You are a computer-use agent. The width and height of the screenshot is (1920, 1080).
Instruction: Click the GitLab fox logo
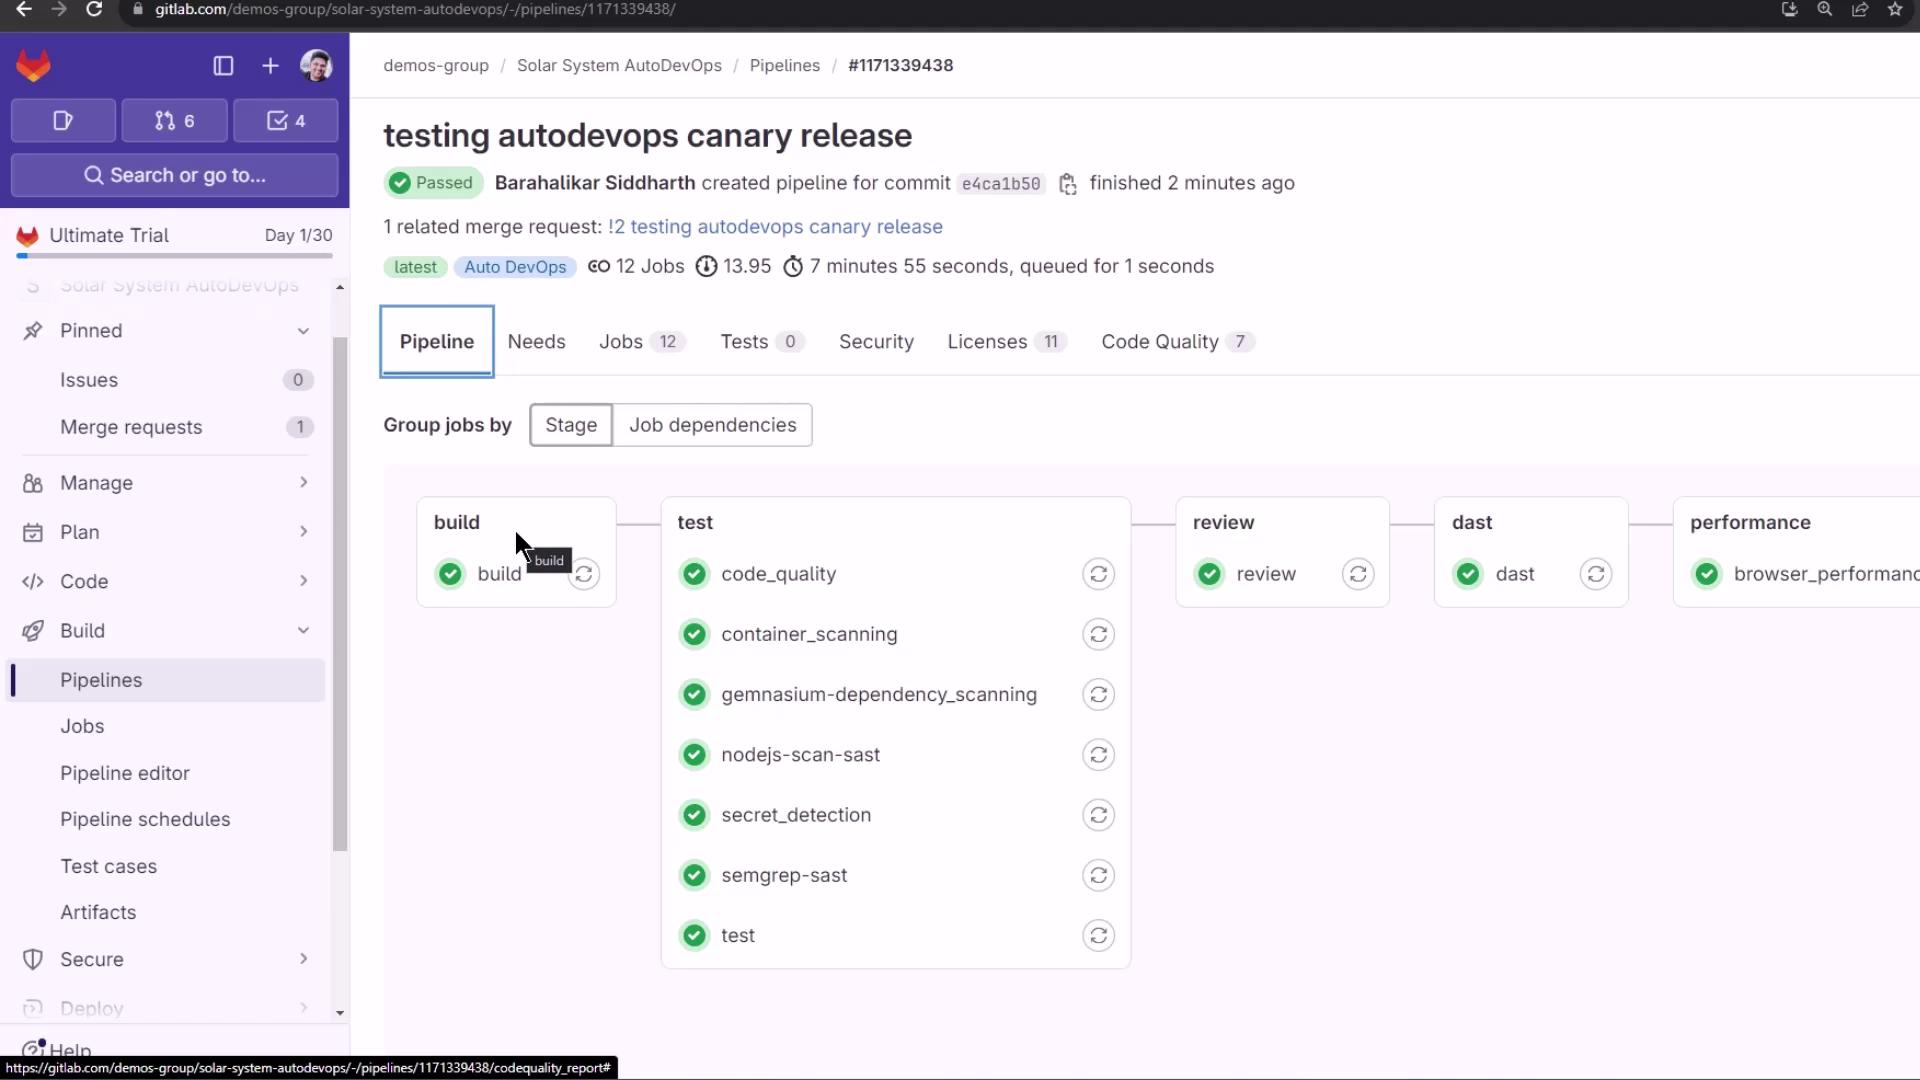(x=33, y=66)
